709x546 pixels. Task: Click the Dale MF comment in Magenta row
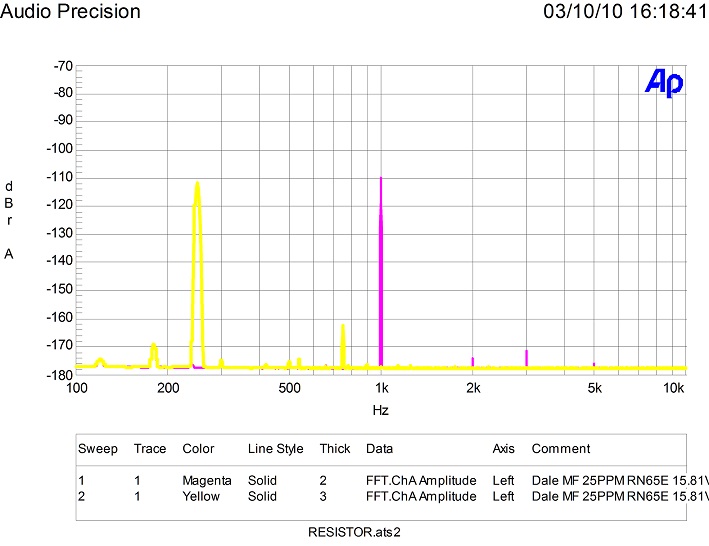pos(620,480)
